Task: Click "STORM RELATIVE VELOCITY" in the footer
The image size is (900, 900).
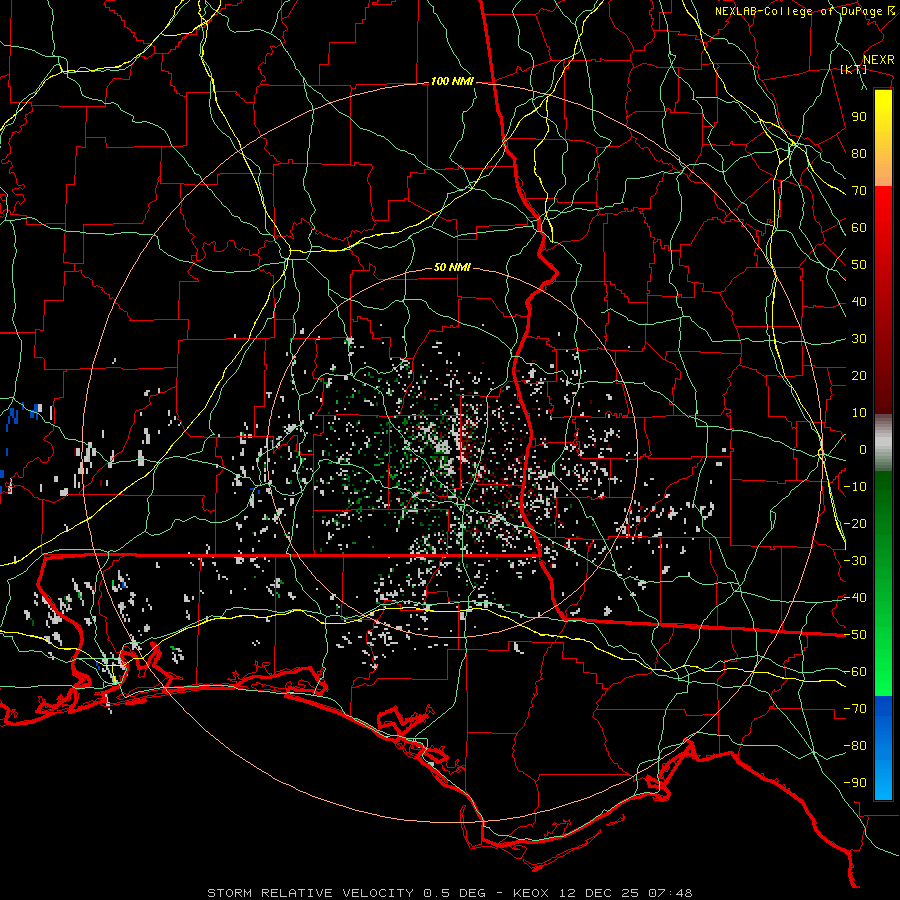Action: tap(310, 893)
